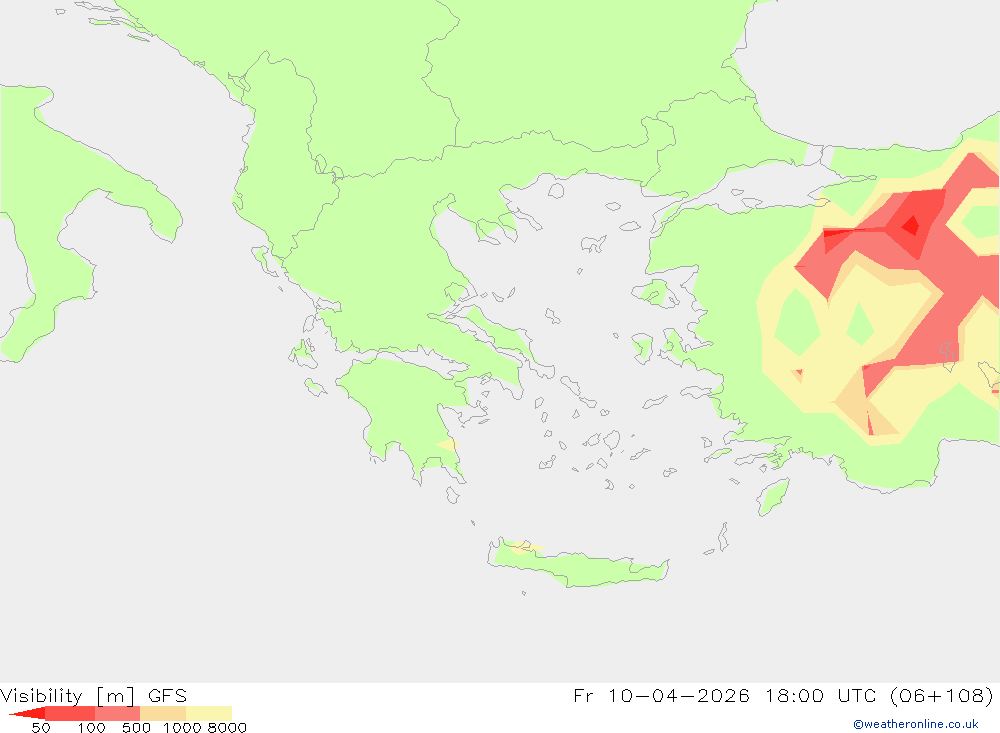Click the pale yellow 1000–8000 m legend swatch
Image resolution: width=1000 pixels, height=733 pixels.
(x=209, y=713)
